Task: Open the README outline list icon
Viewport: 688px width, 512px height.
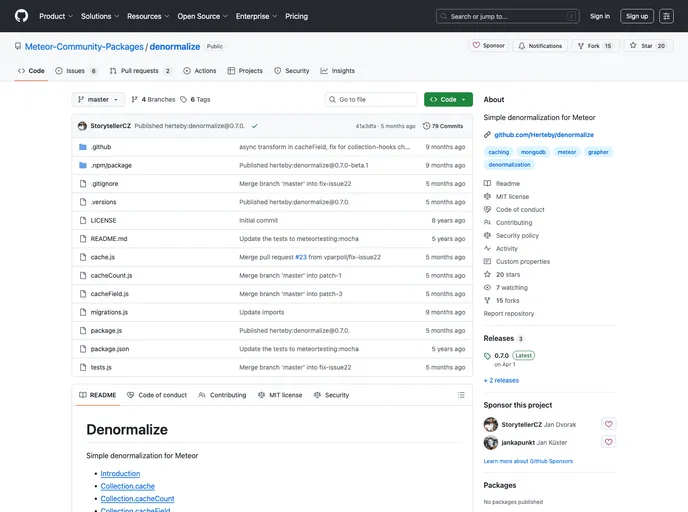Action: click(x=461, y=395)
